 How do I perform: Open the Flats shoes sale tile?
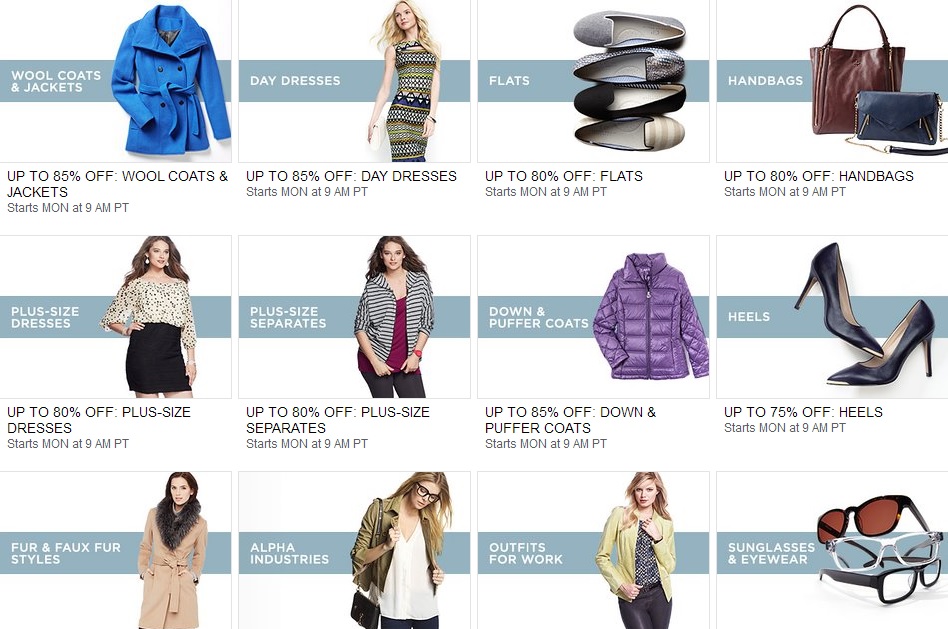(x=593, y=80)
